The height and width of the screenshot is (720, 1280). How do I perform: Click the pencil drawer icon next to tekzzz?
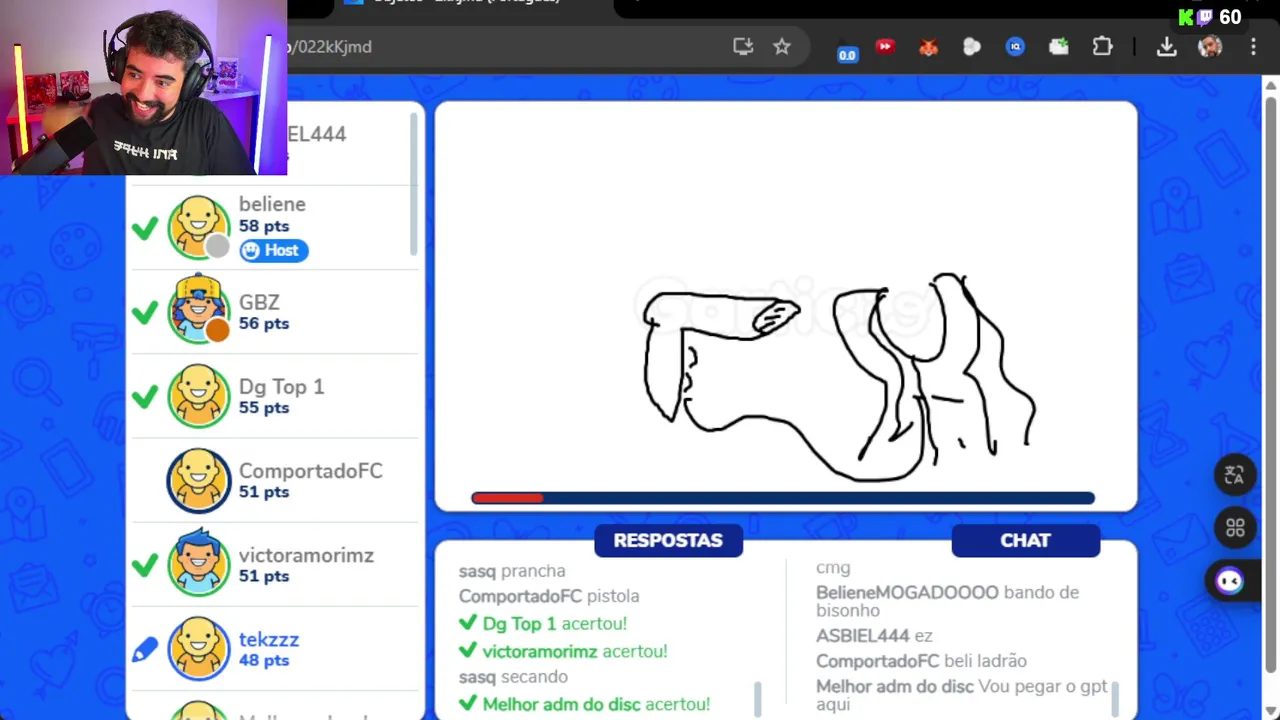coord(145,650)
